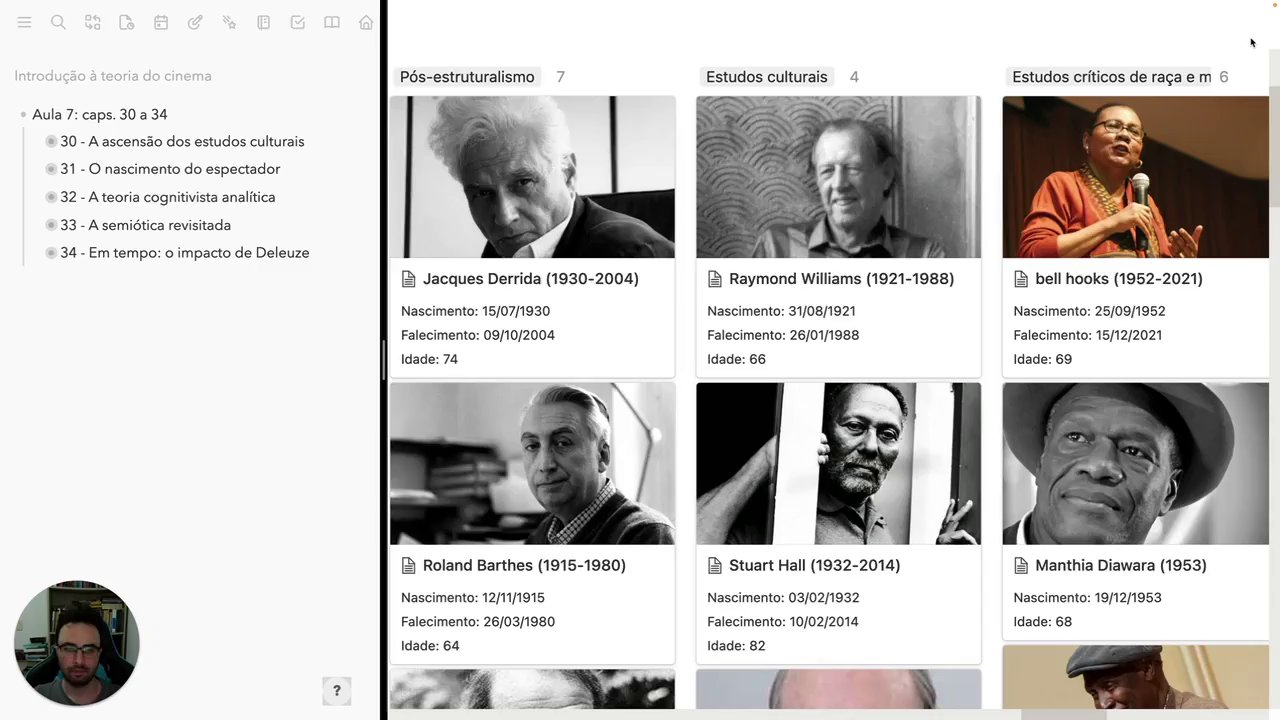The image size is (1280, 720).
Task: Click page icon beside Stuart Hall
Action: [x=714, y=566]
